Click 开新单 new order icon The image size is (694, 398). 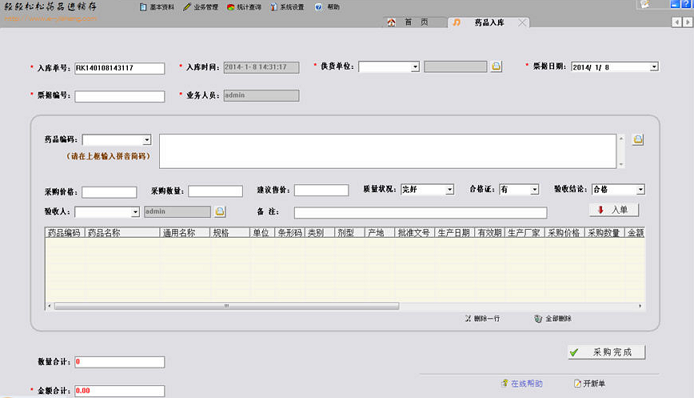pos(577,383)
